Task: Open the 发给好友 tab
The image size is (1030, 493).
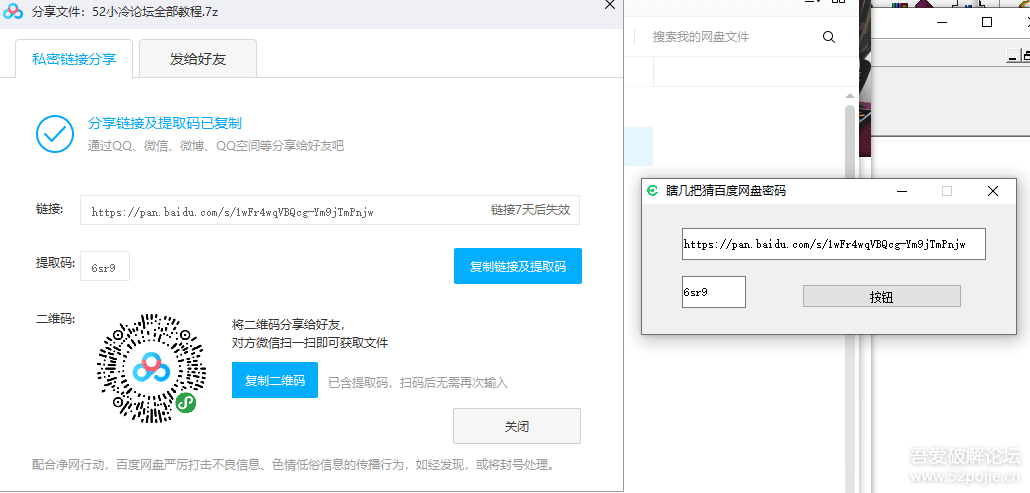Action: [198, 59]
